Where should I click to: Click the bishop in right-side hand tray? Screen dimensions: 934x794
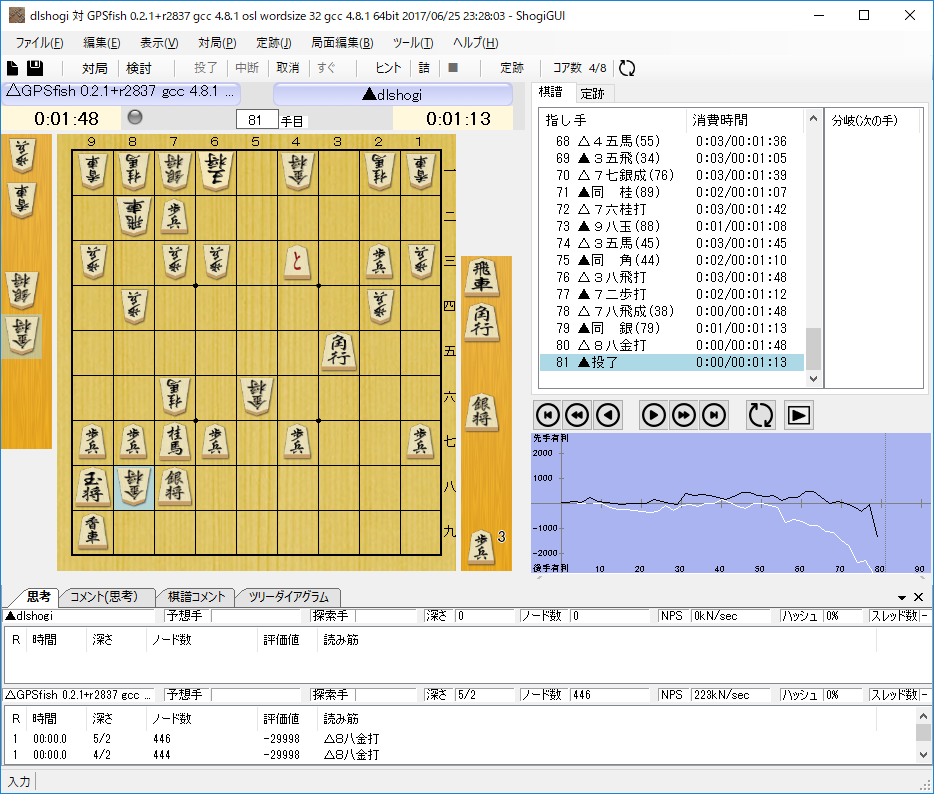click(482, 322)
